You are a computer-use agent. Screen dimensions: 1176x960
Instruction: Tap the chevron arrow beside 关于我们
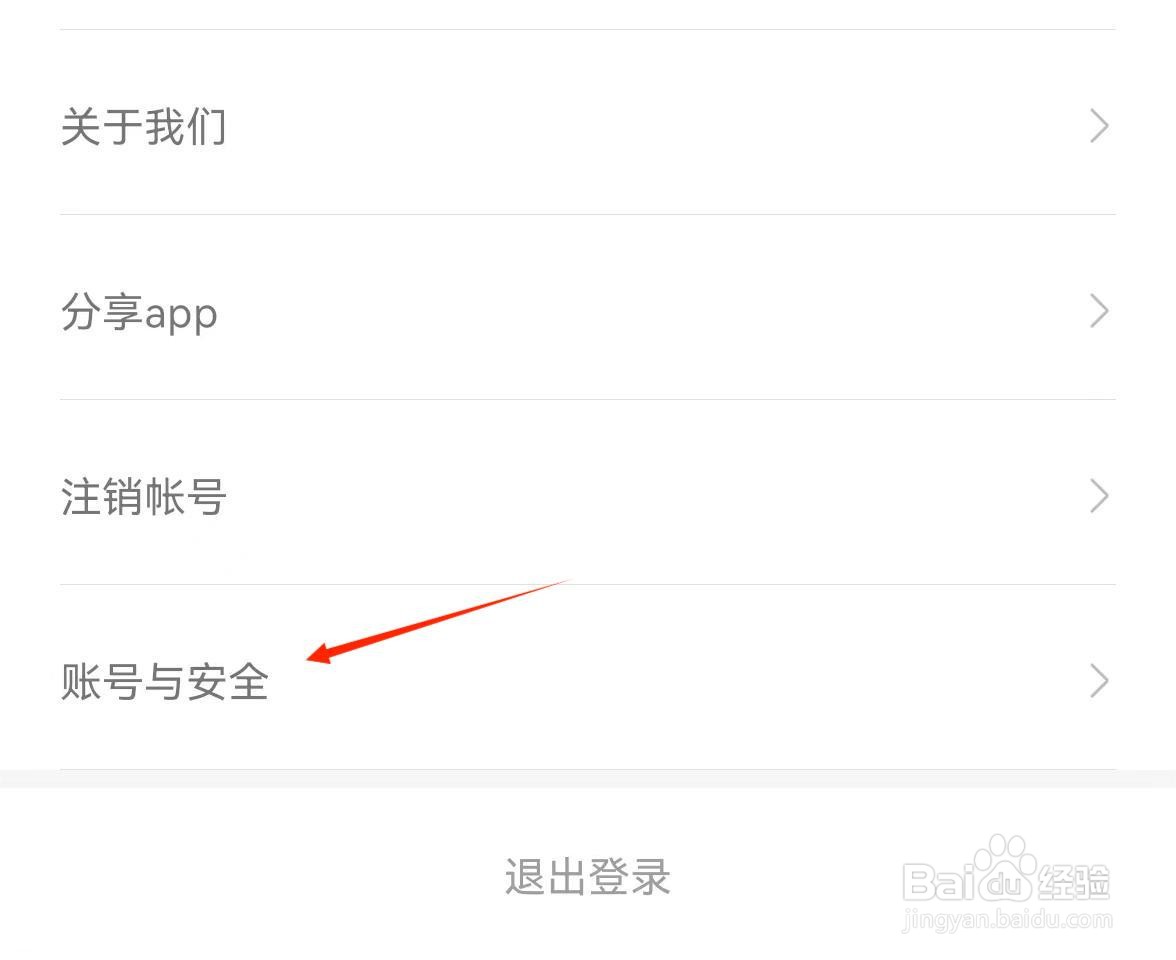1099,126
